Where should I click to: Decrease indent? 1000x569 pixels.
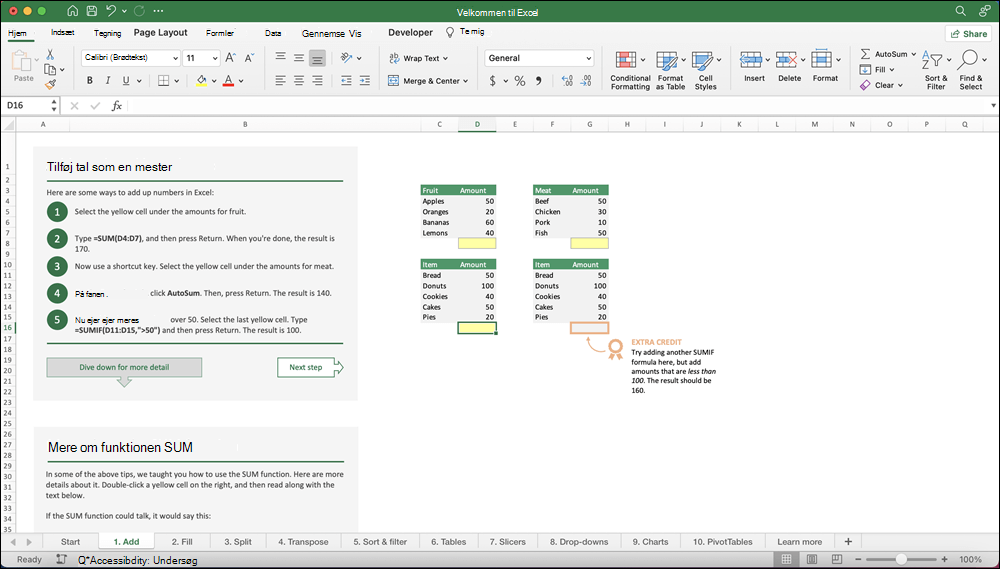[x=346, y=81]
